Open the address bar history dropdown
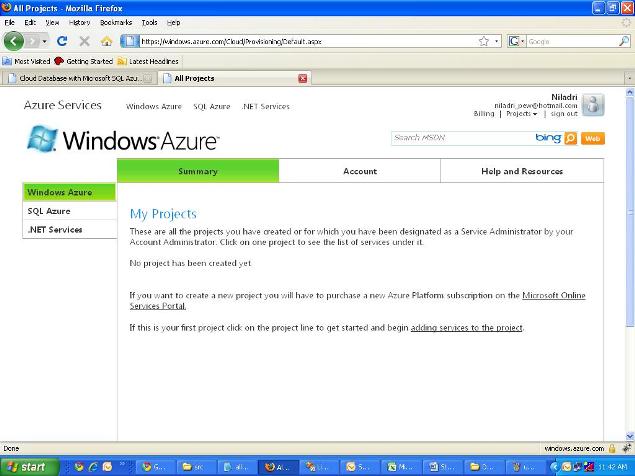Image resolution: width=635 pixels, height=476 pixels. [x=496, y=41]
